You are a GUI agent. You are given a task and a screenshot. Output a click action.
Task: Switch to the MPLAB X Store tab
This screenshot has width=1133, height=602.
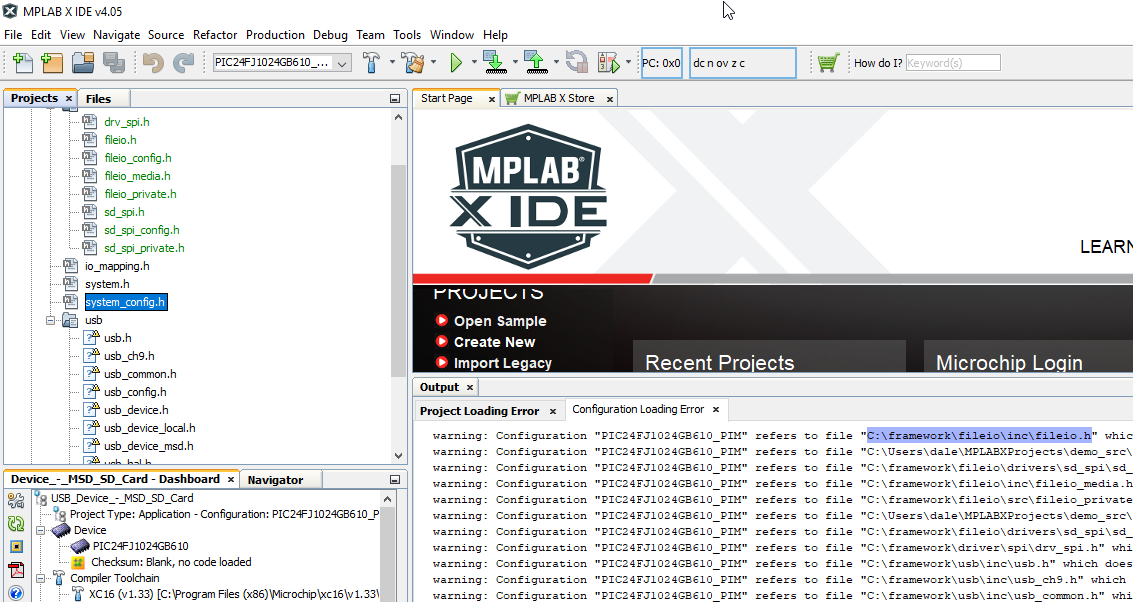point(559,98)
